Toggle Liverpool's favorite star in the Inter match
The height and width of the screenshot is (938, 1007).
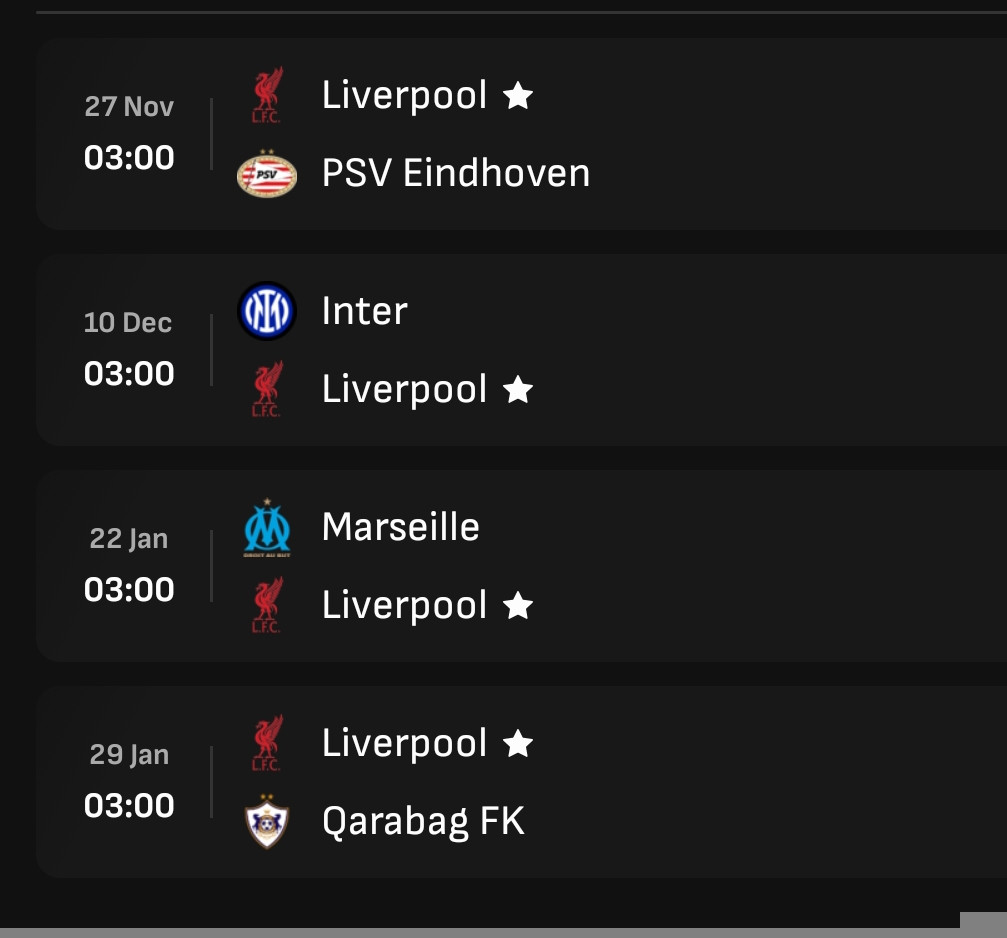coord(518,389)
